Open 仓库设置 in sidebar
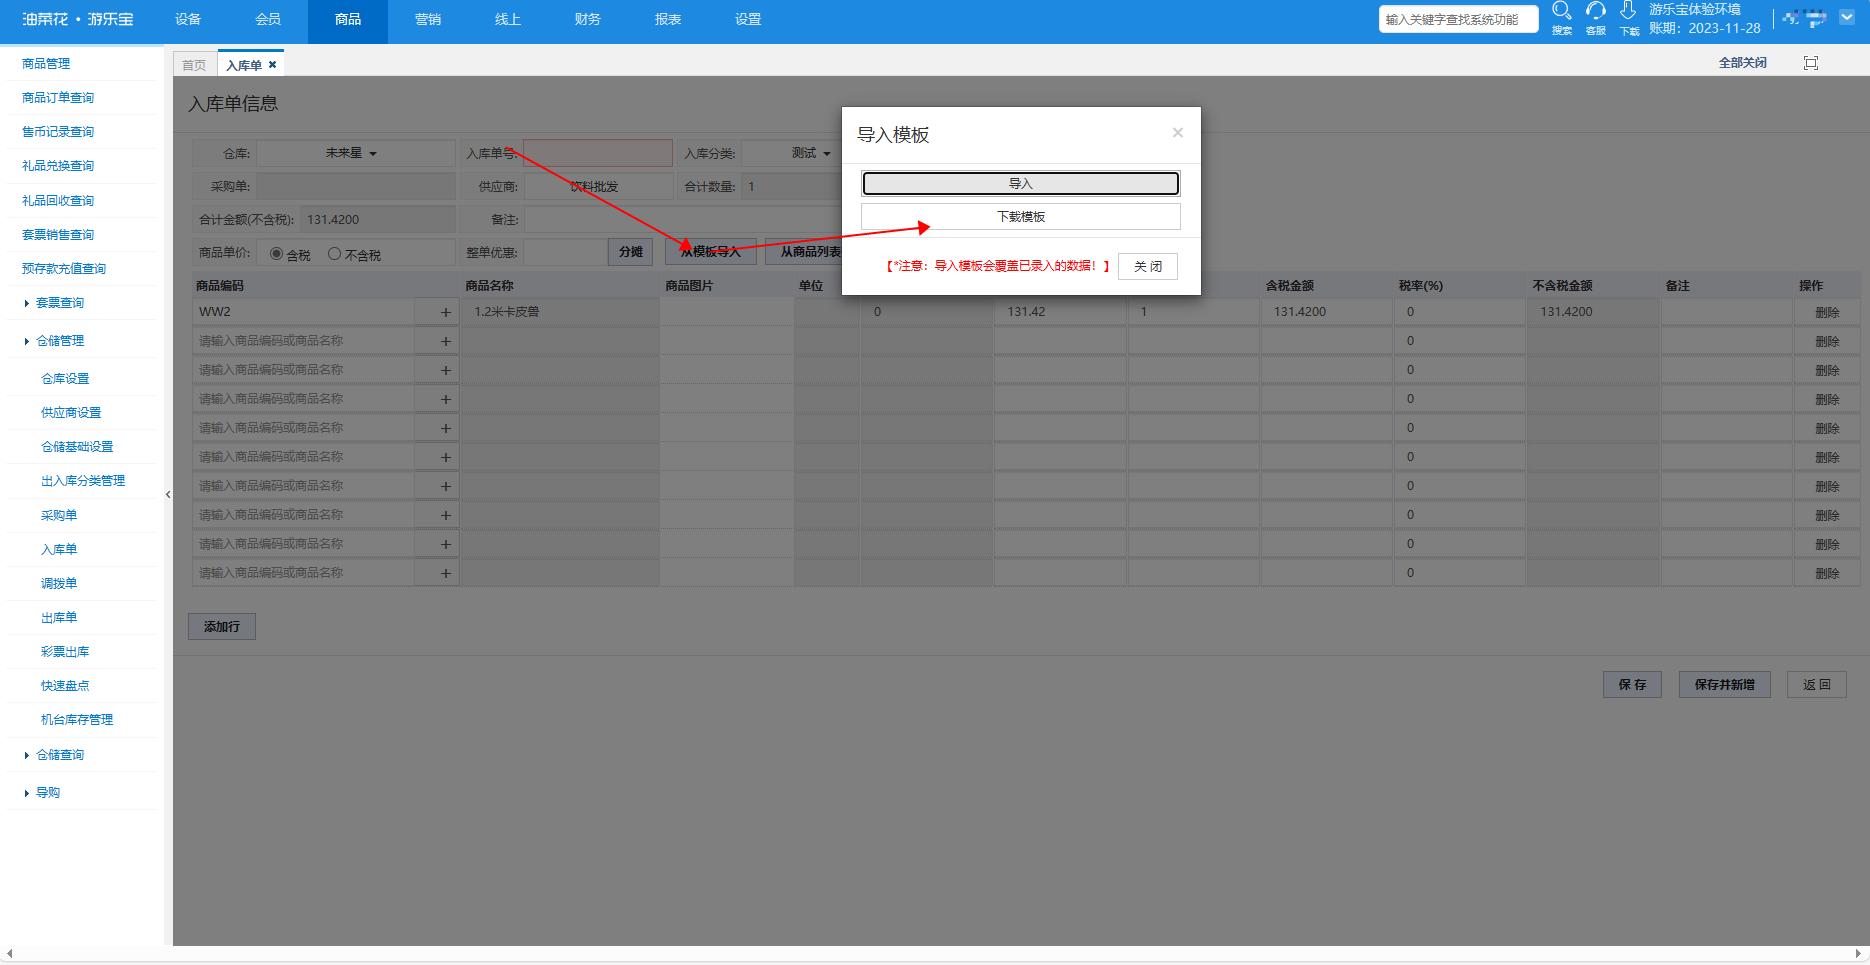 (65, 379)
